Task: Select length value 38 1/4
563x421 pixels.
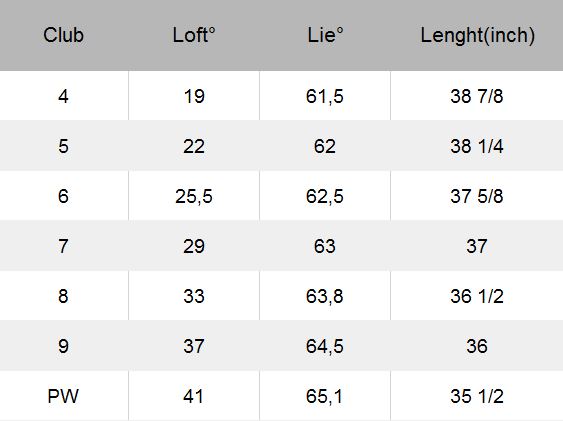Action: [477, 146]
